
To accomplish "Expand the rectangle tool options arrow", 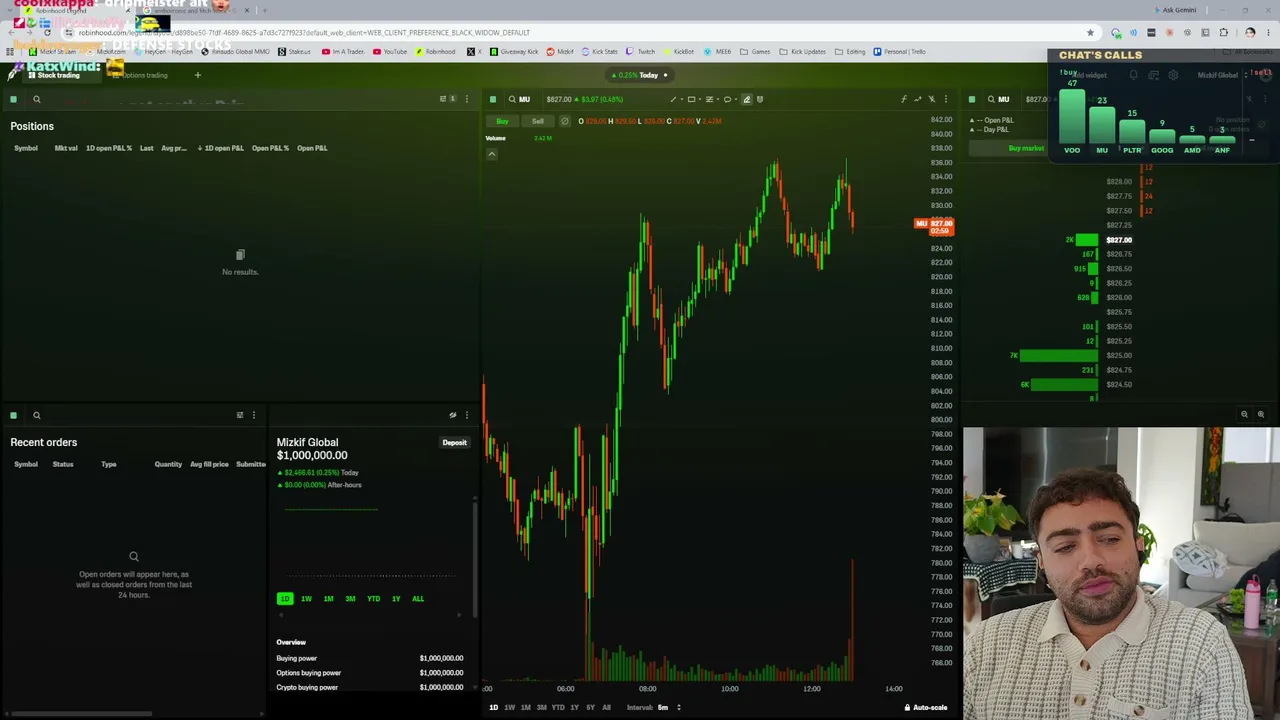I will [698, 99].
